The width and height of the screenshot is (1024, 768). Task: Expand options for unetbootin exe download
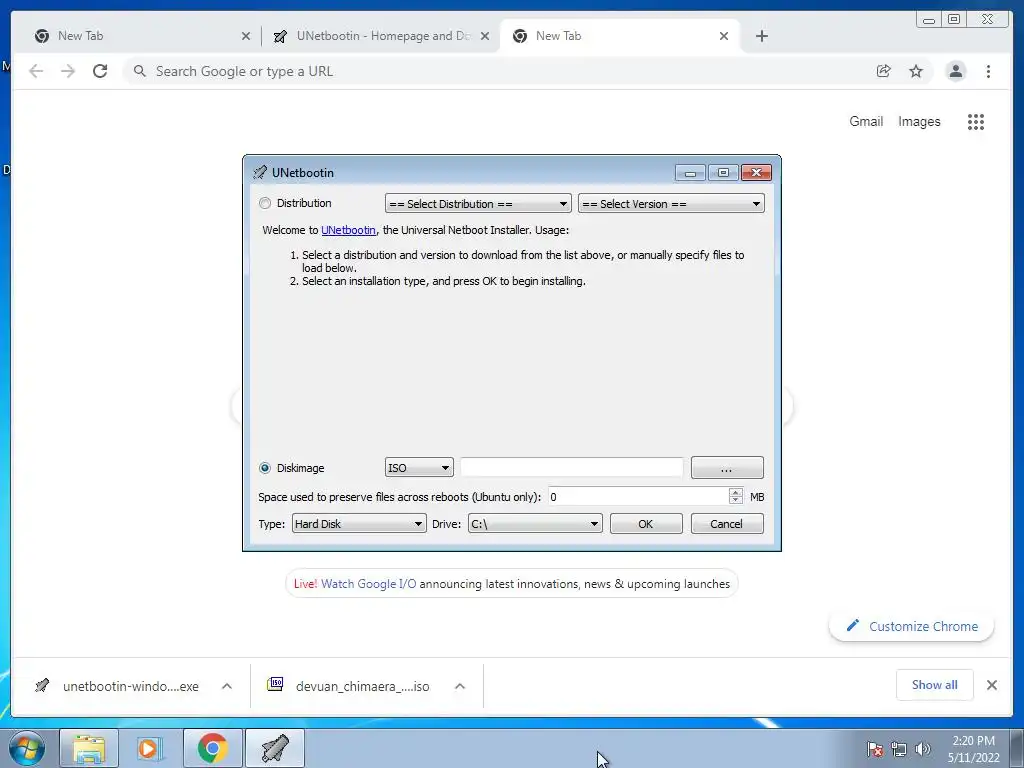tap(227, 686)
